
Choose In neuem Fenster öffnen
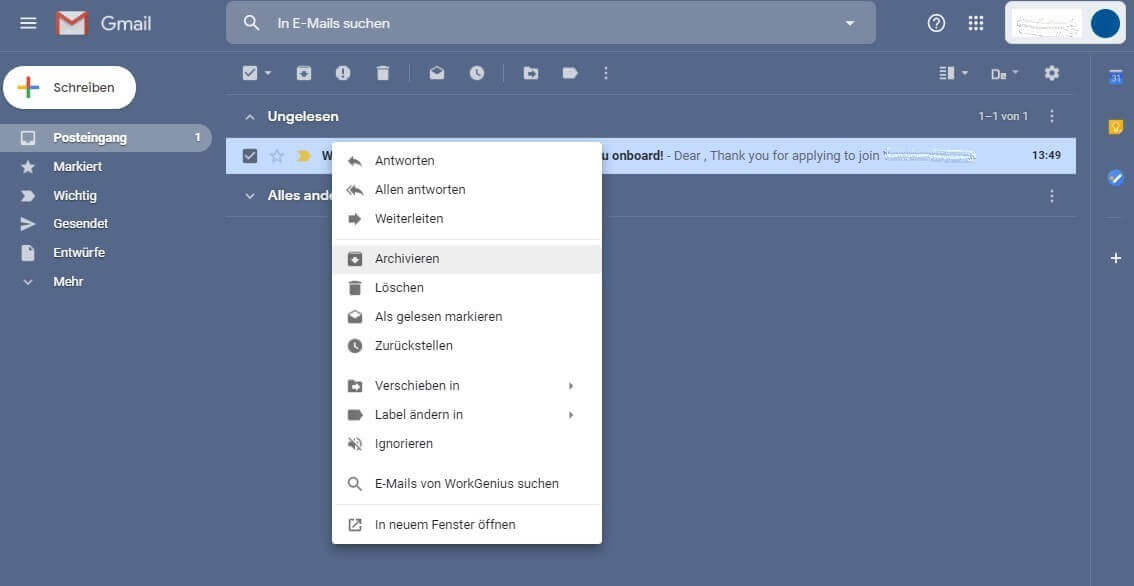pyautogui.click(x=466, y=525)
